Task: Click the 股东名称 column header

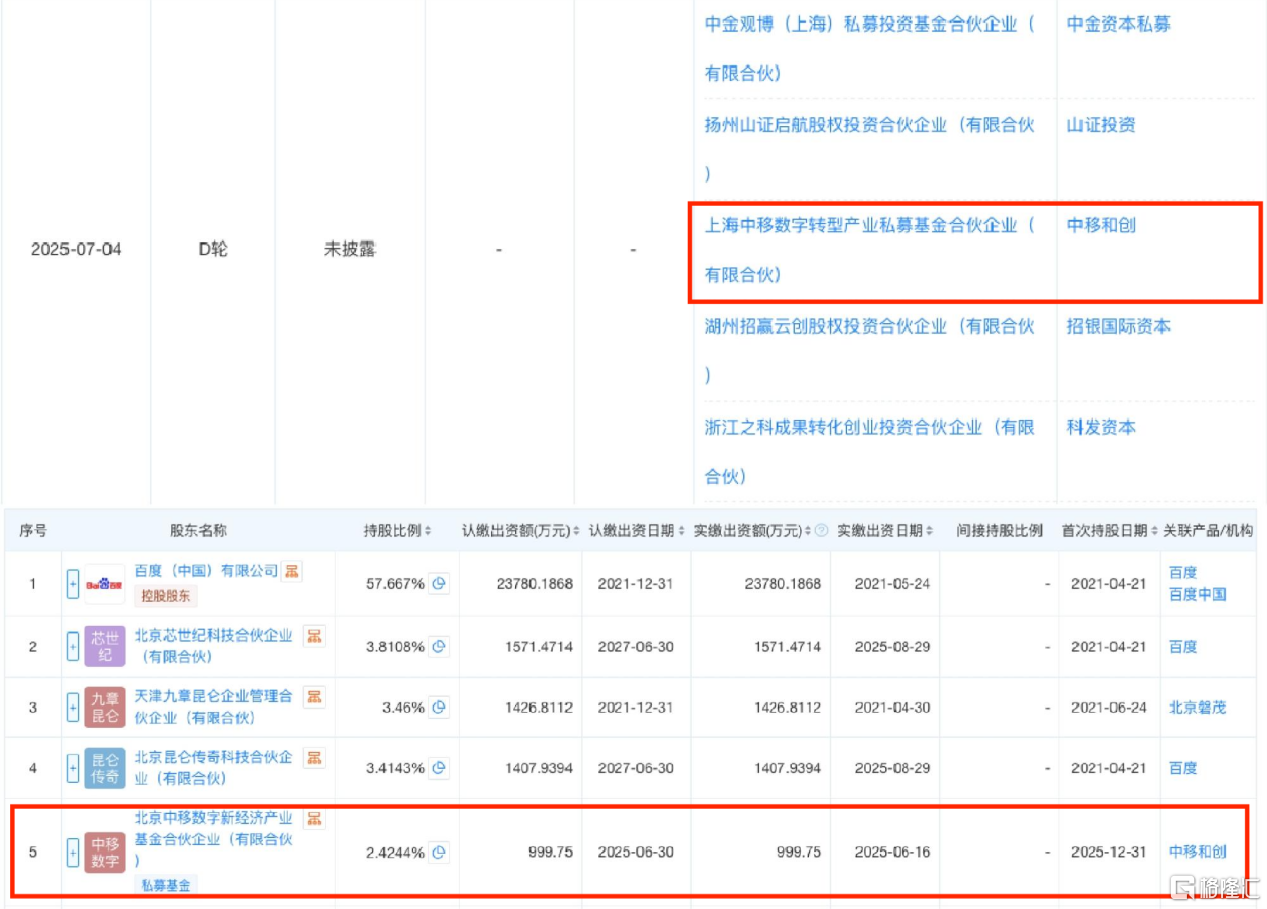Action: [198, 531]
